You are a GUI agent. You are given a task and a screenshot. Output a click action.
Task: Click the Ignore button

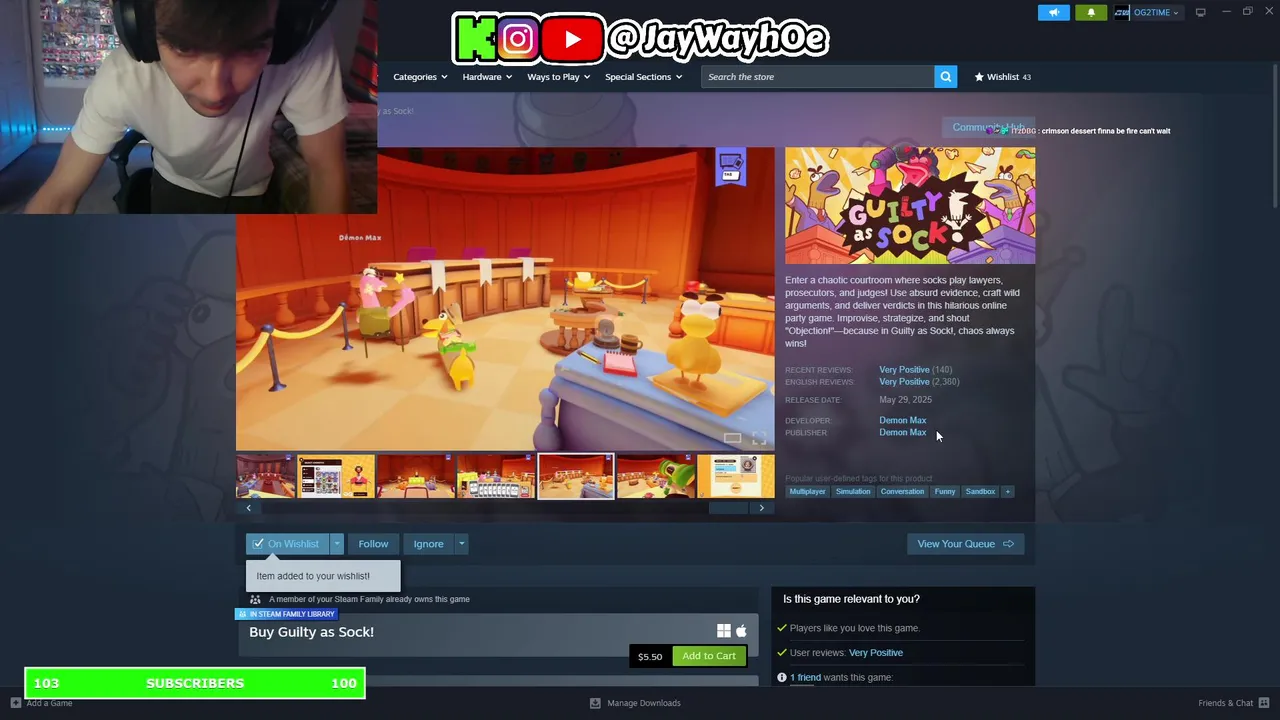[428, 544]
